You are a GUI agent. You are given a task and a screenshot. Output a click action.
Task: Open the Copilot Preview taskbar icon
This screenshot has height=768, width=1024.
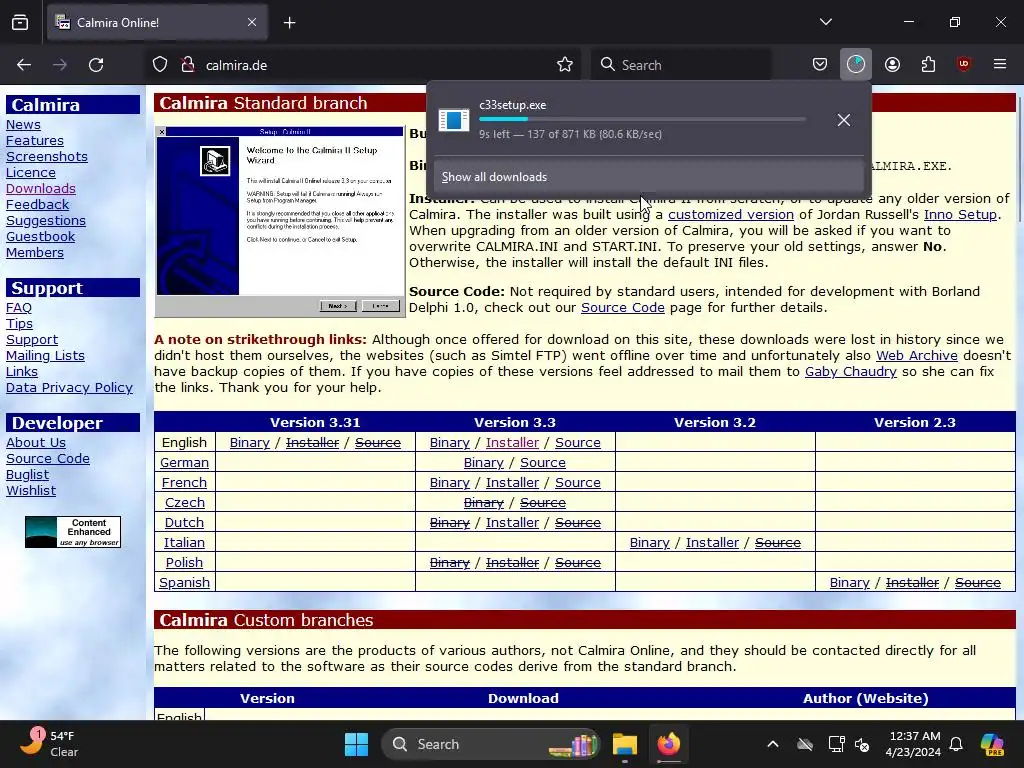point(992,744)
